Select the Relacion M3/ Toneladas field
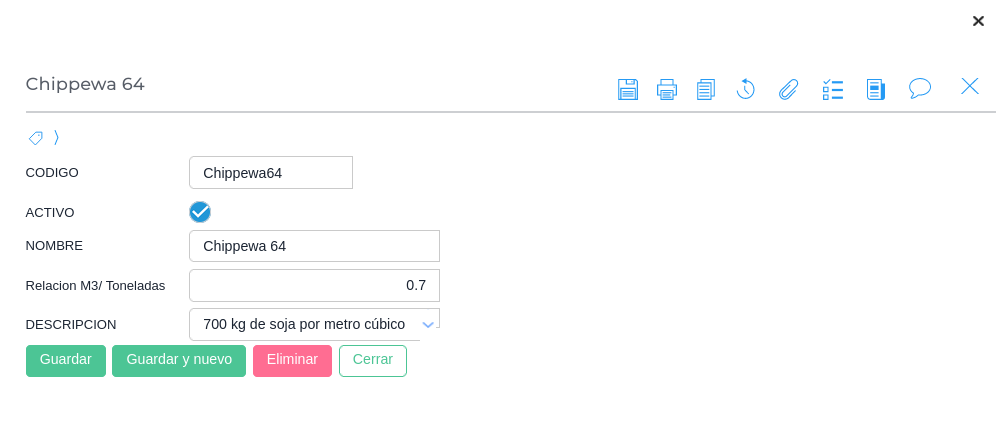Screen dimensions: 997x430 (x=314, y=285)
